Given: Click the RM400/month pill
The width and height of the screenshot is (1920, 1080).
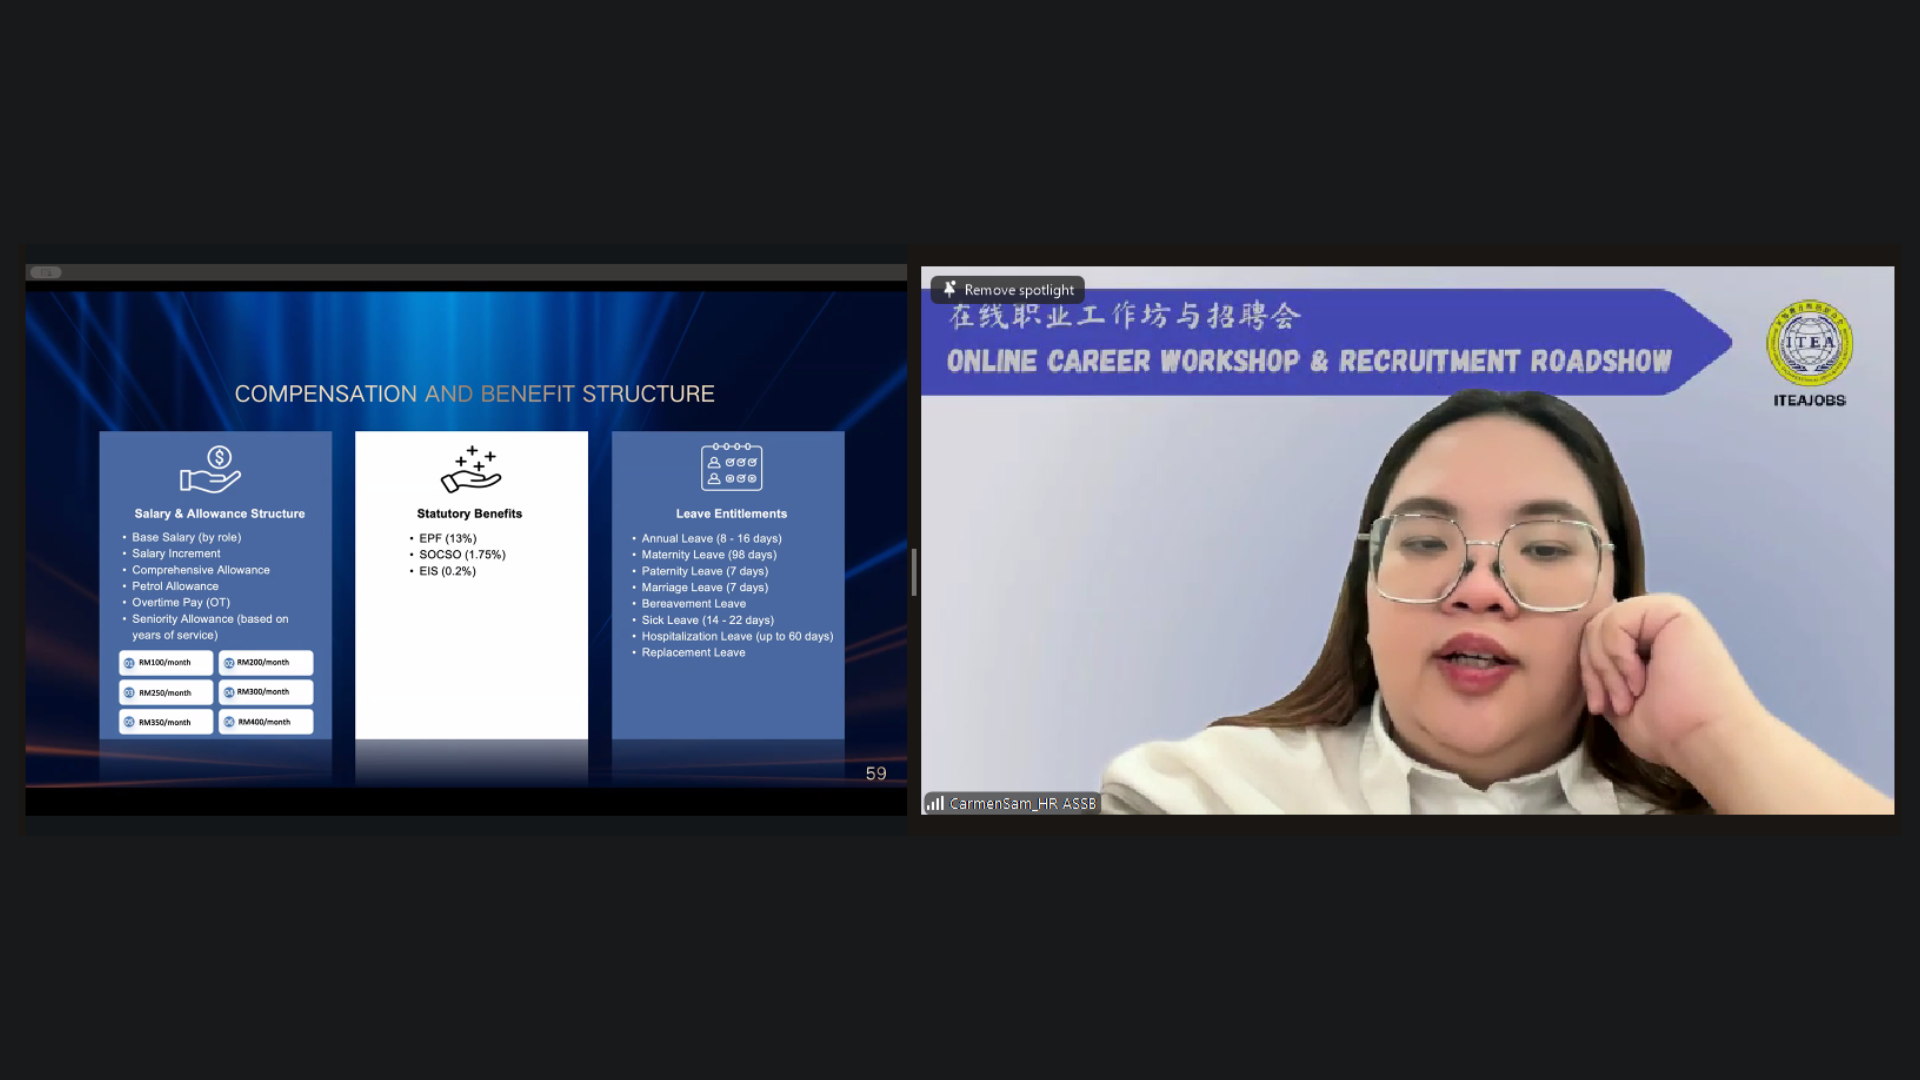Looking at the screenshot, I should [265, 722].
